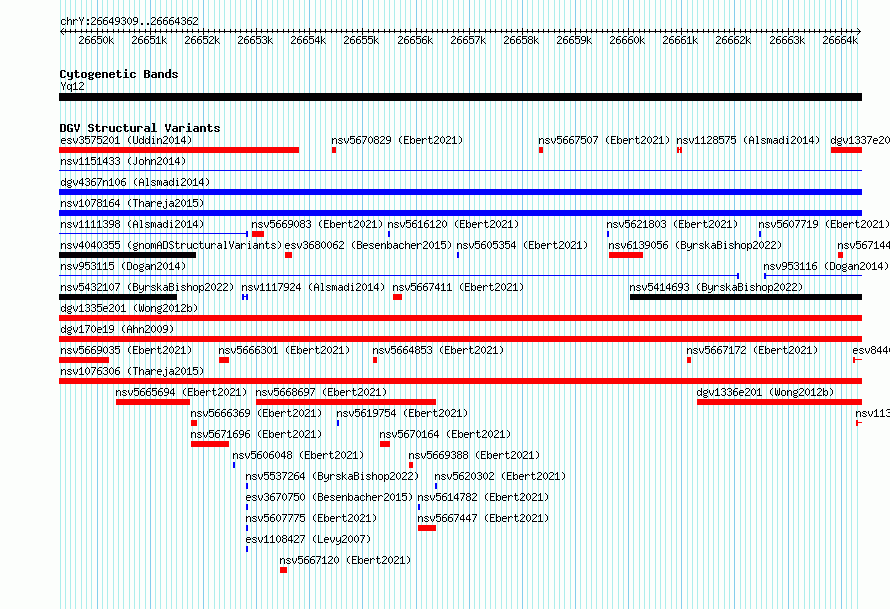Click the black bar under nsv5414693

[x=746, y=297]
